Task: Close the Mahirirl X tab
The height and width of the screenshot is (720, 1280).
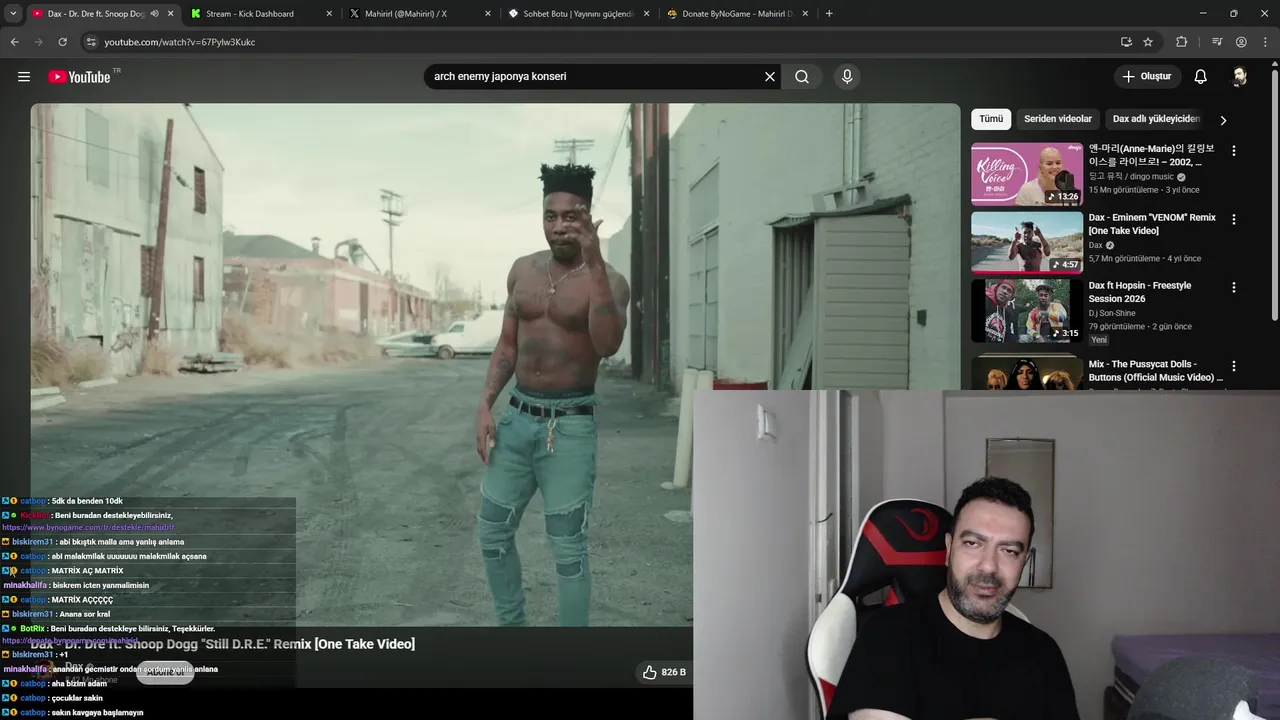Action: pyautogui.click(x=488, y=14)
